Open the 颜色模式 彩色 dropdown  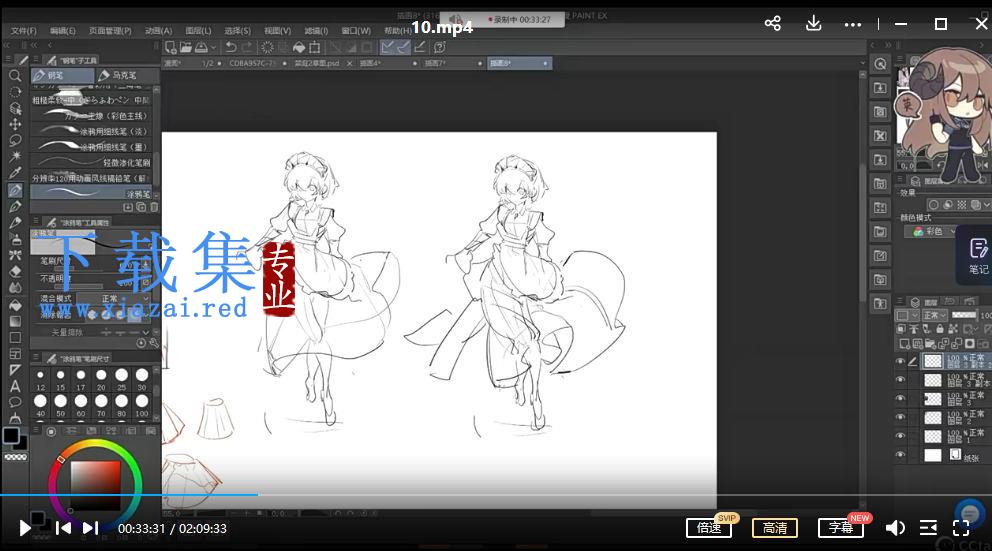pos(931,232)
